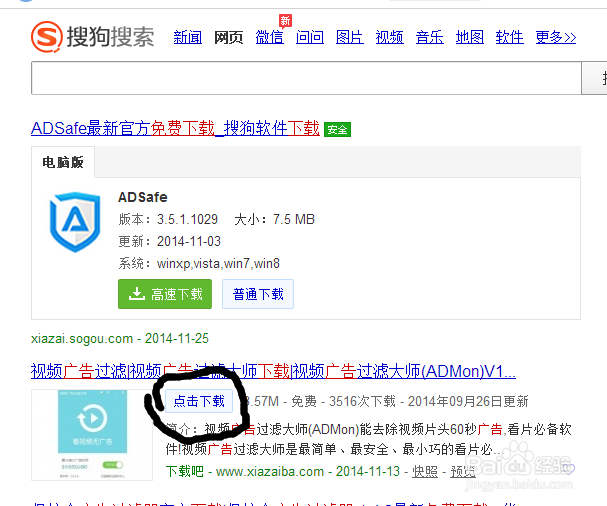The image size is (607, 506).
Task: Open the ADMon software thumbnail image
Action: click(92, 435)
